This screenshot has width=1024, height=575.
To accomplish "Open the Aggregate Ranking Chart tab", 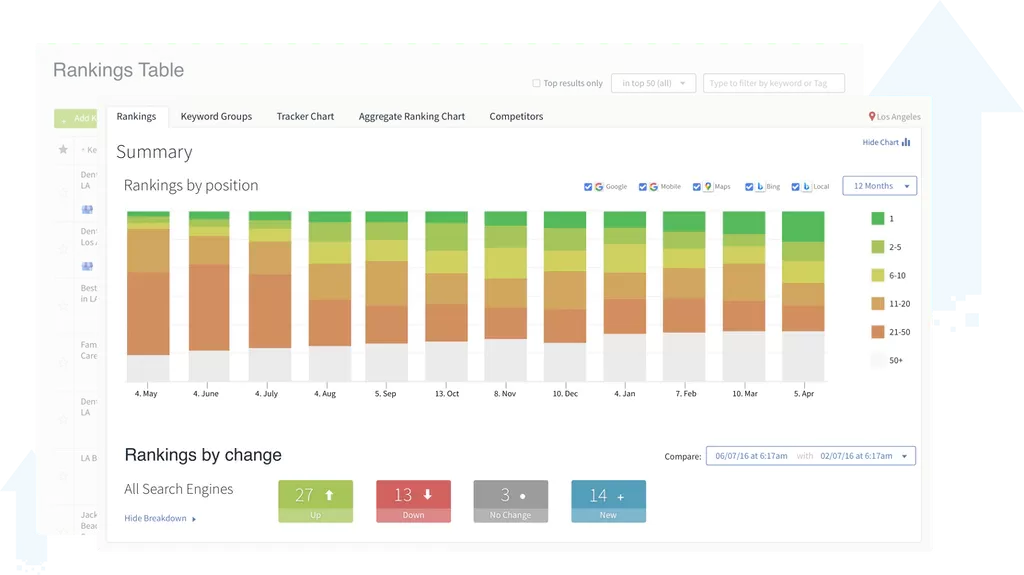I will coord(411,117).
